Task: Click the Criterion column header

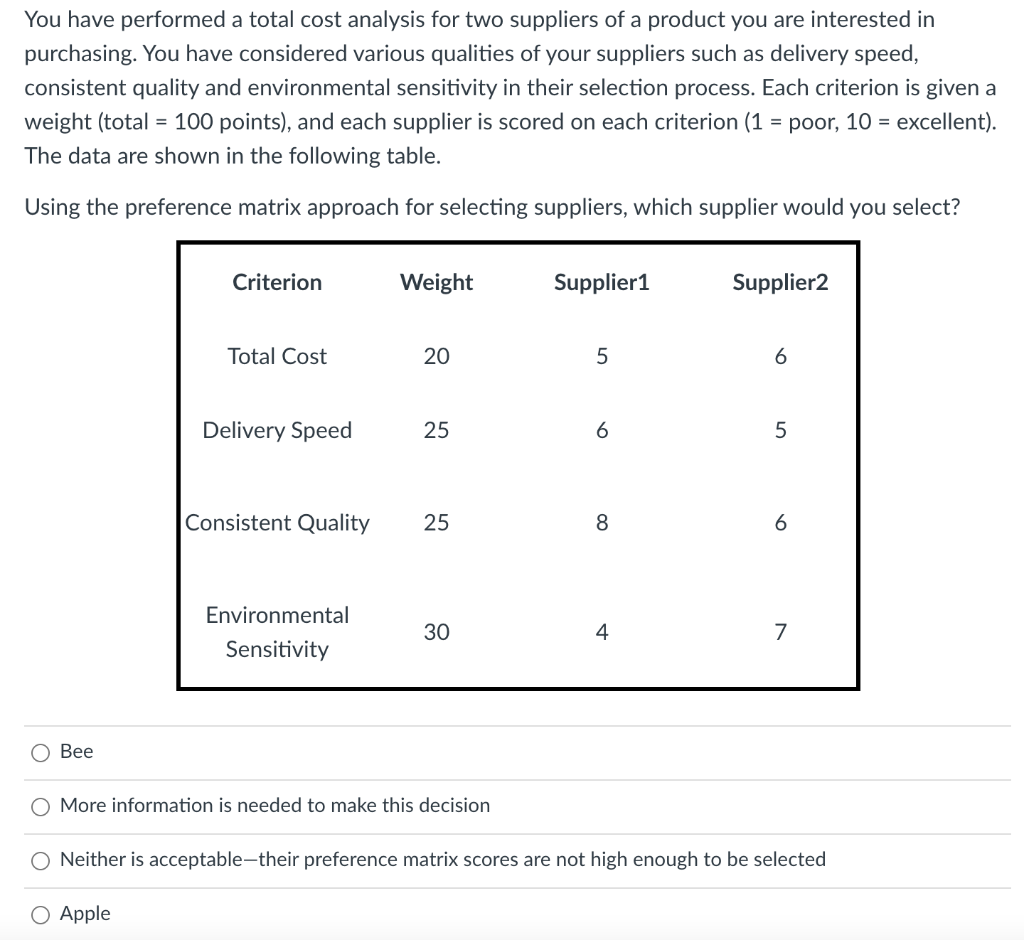Action: click(277, 282)
